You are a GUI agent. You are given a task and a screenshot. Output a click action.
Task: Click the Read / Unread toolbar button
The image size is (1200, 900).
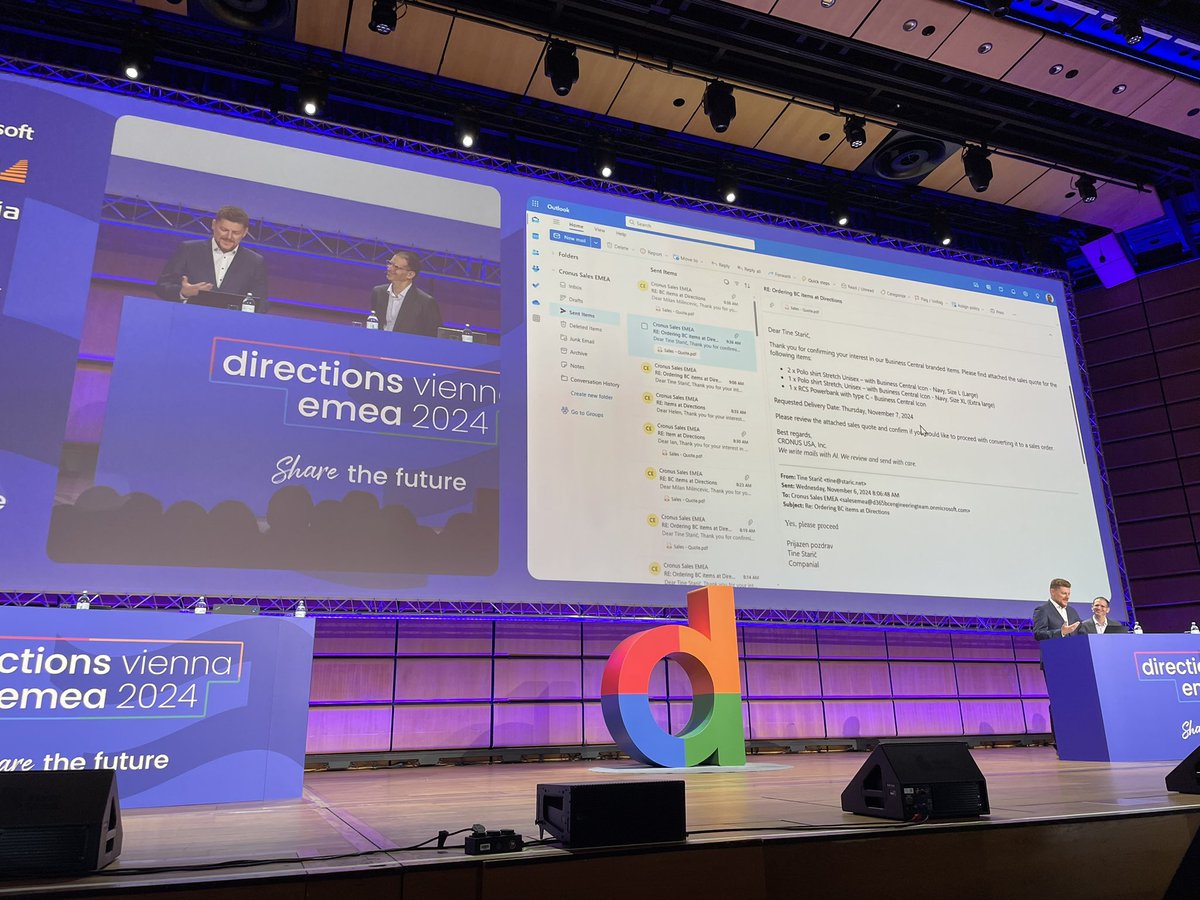tap(859, 288)
